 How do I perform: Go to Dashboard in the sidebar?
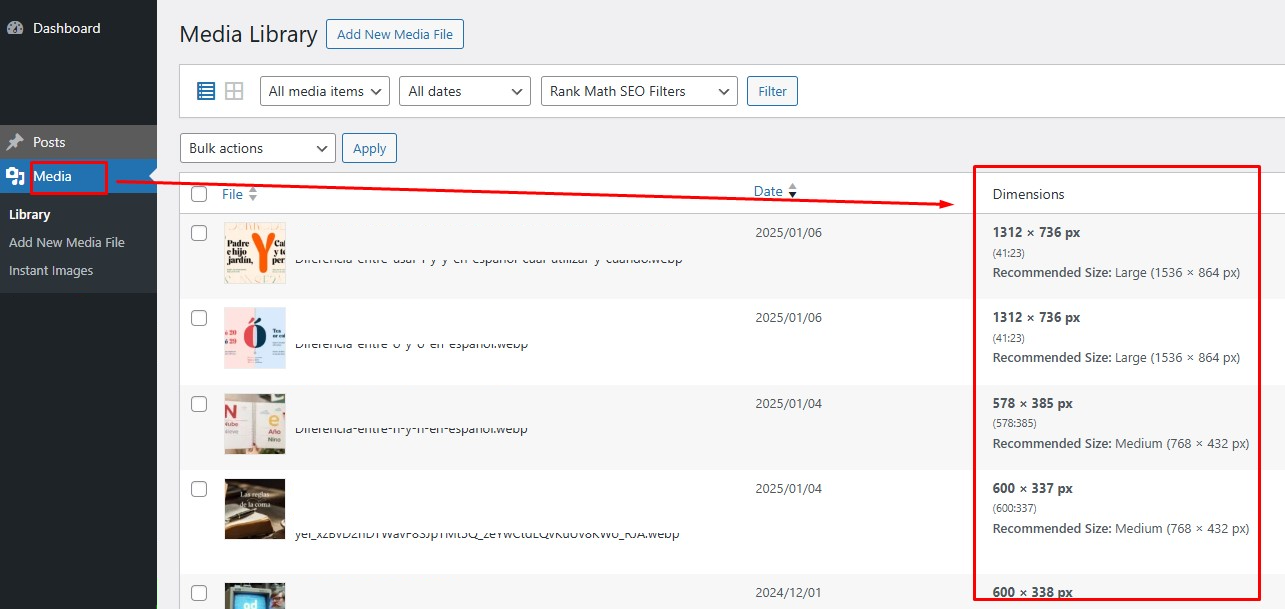(66, 28)
